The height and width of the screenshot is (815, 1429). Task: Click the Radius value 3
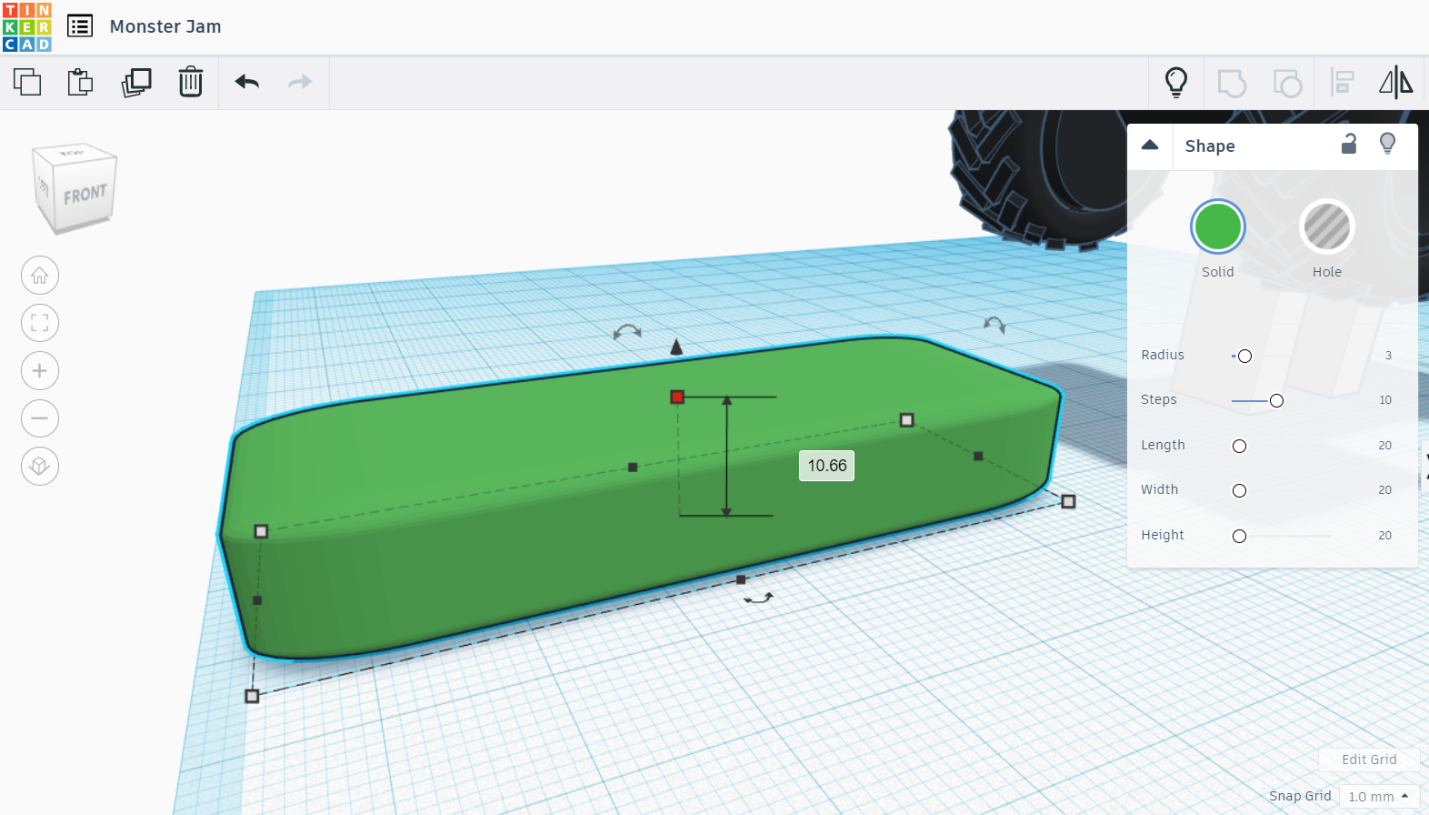point(1388,356)
